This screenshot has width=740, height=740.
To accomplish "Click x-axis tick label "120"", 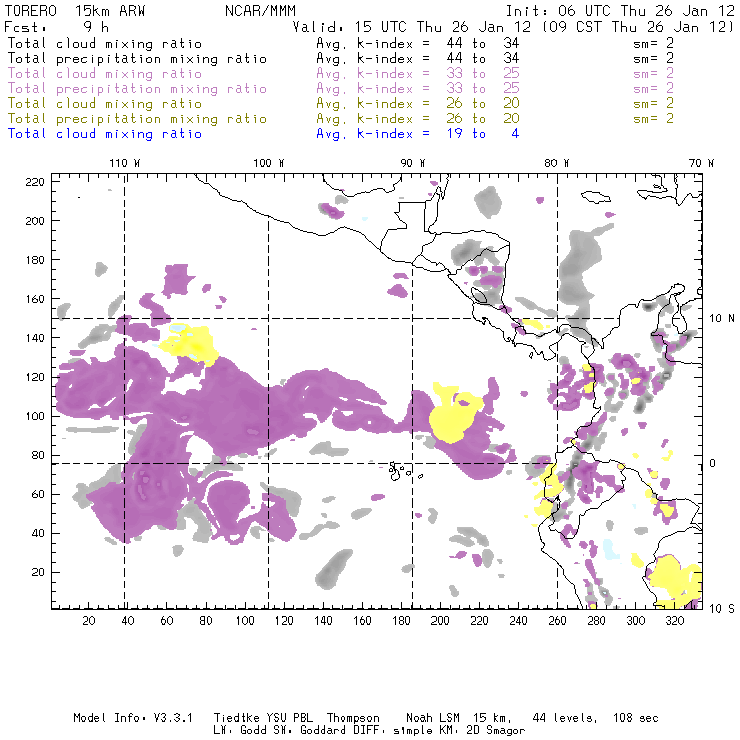I will pos(284,621).
